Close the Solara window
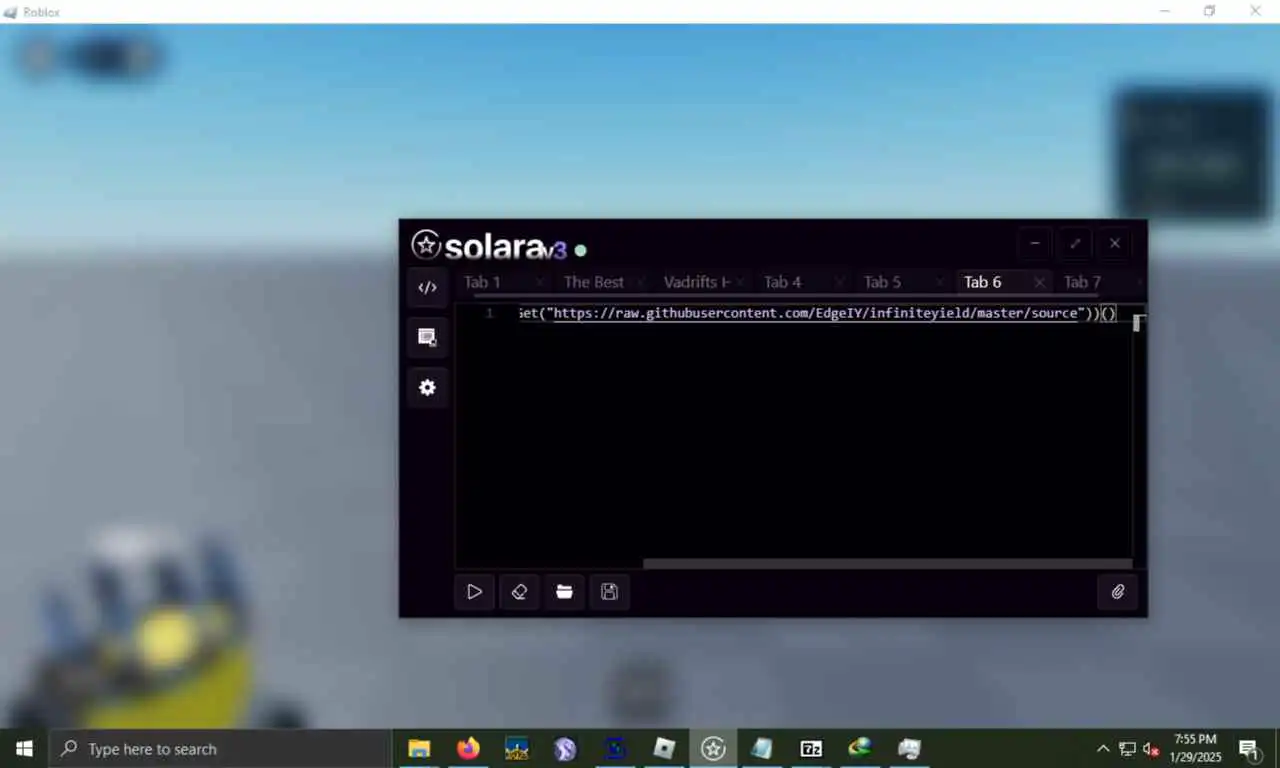The image size is (1280, 768). pyautogui.click(x=1115, y=243)
